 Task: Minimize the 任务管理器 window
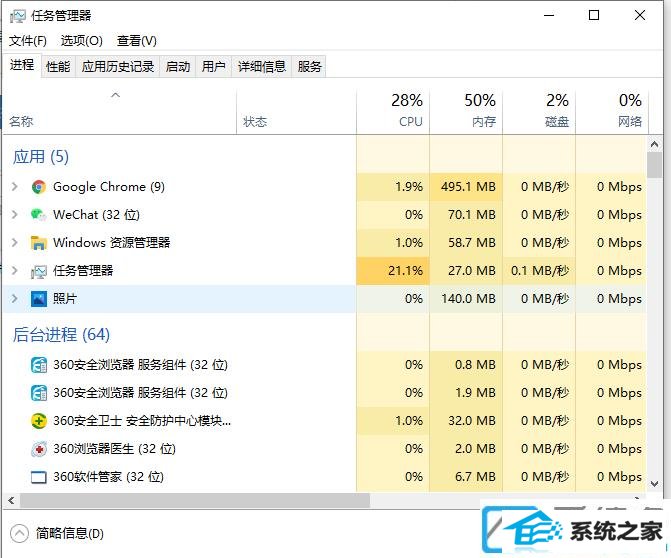point(549,16)
